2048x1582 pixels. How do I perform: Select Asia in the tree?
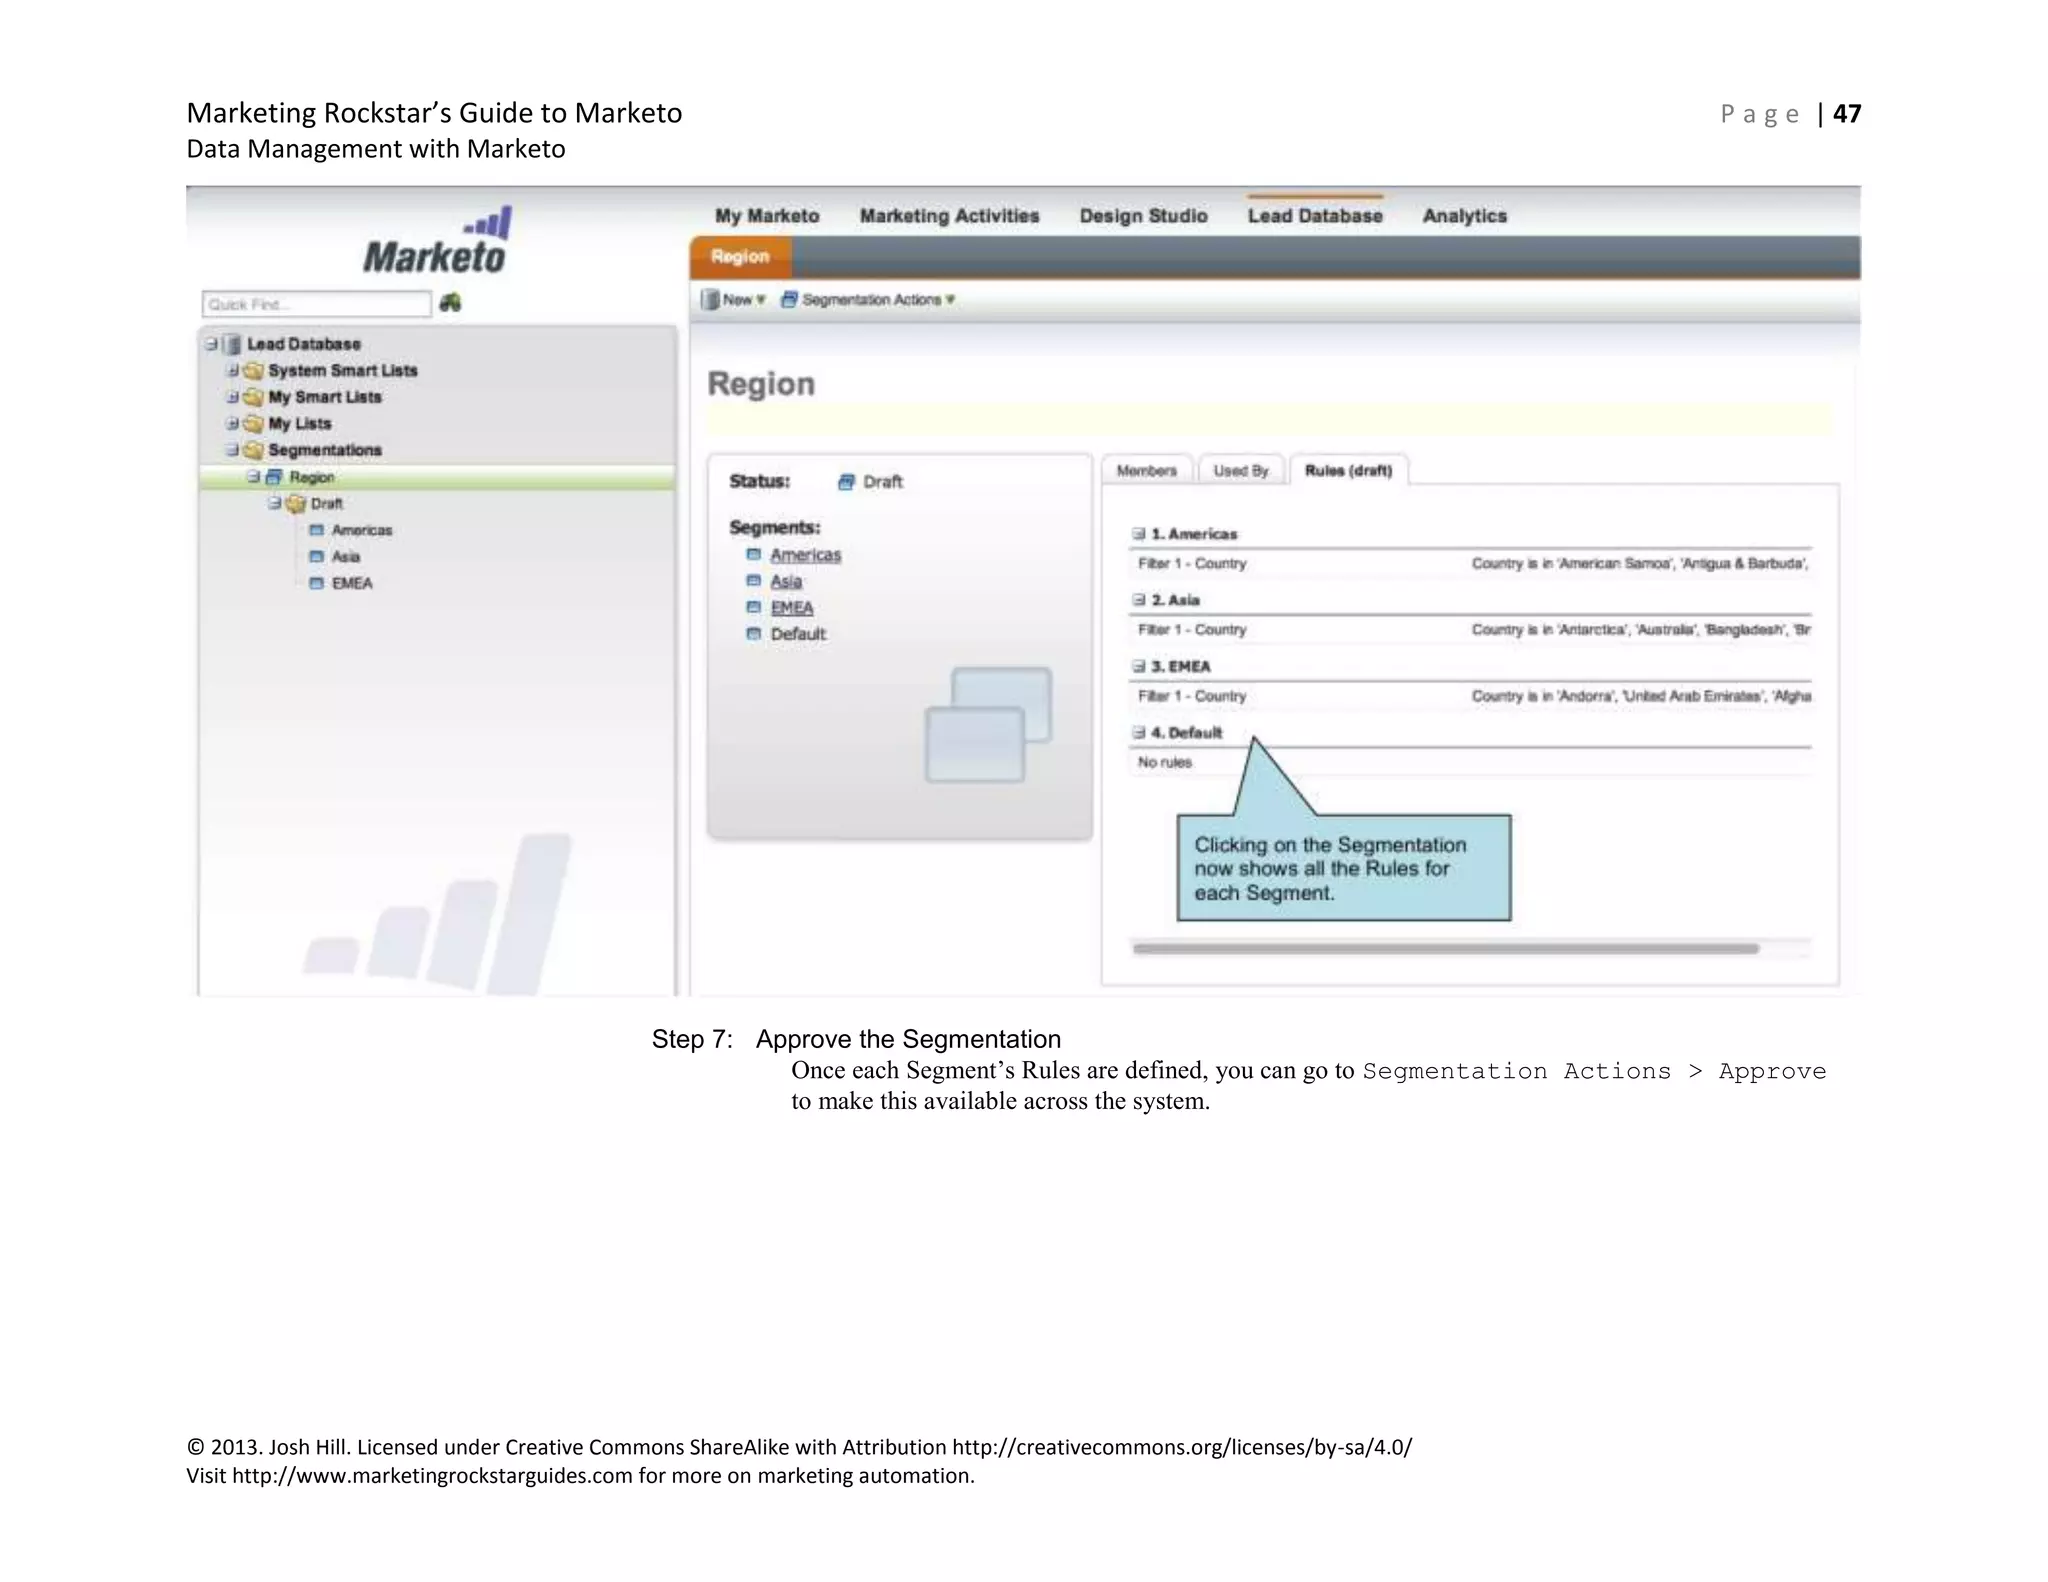click(346, 557)
